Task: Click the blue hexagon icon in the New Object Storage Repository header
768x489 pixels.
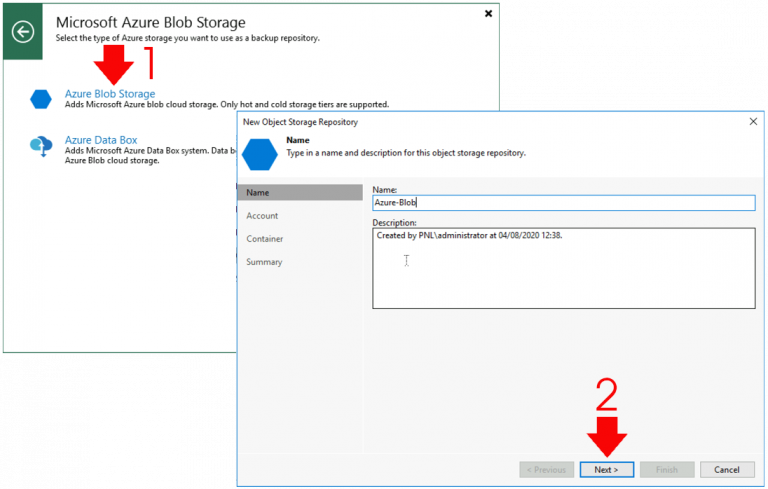Action: 260,154
